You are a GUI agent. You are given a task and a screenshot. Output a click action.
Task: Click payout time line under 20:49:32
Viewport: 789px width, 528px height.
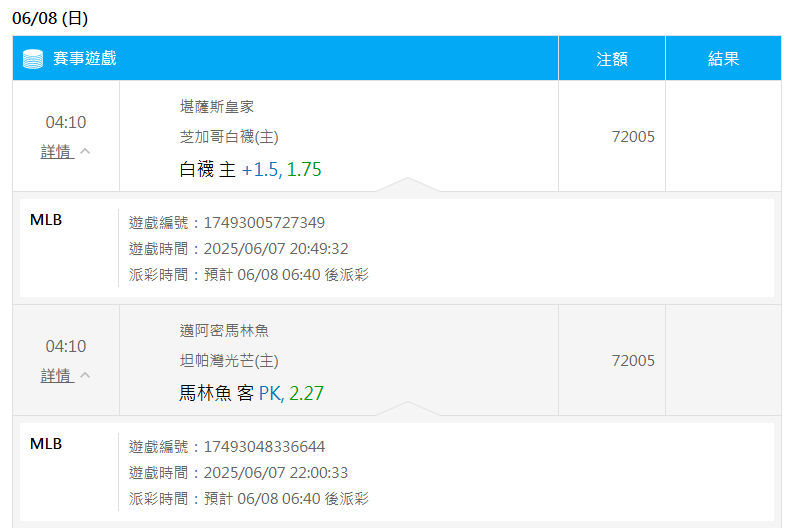pos(249,275)
